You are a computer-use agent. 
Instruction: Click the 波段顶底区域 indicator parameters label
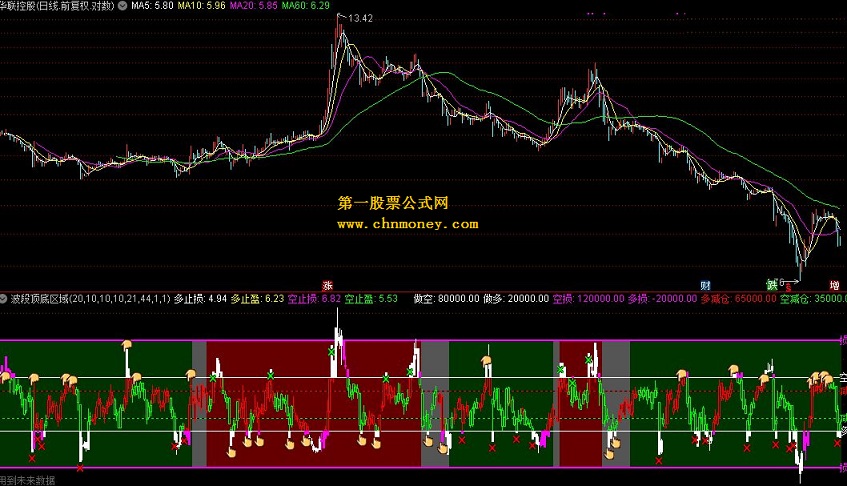click(x=90, y=299)
